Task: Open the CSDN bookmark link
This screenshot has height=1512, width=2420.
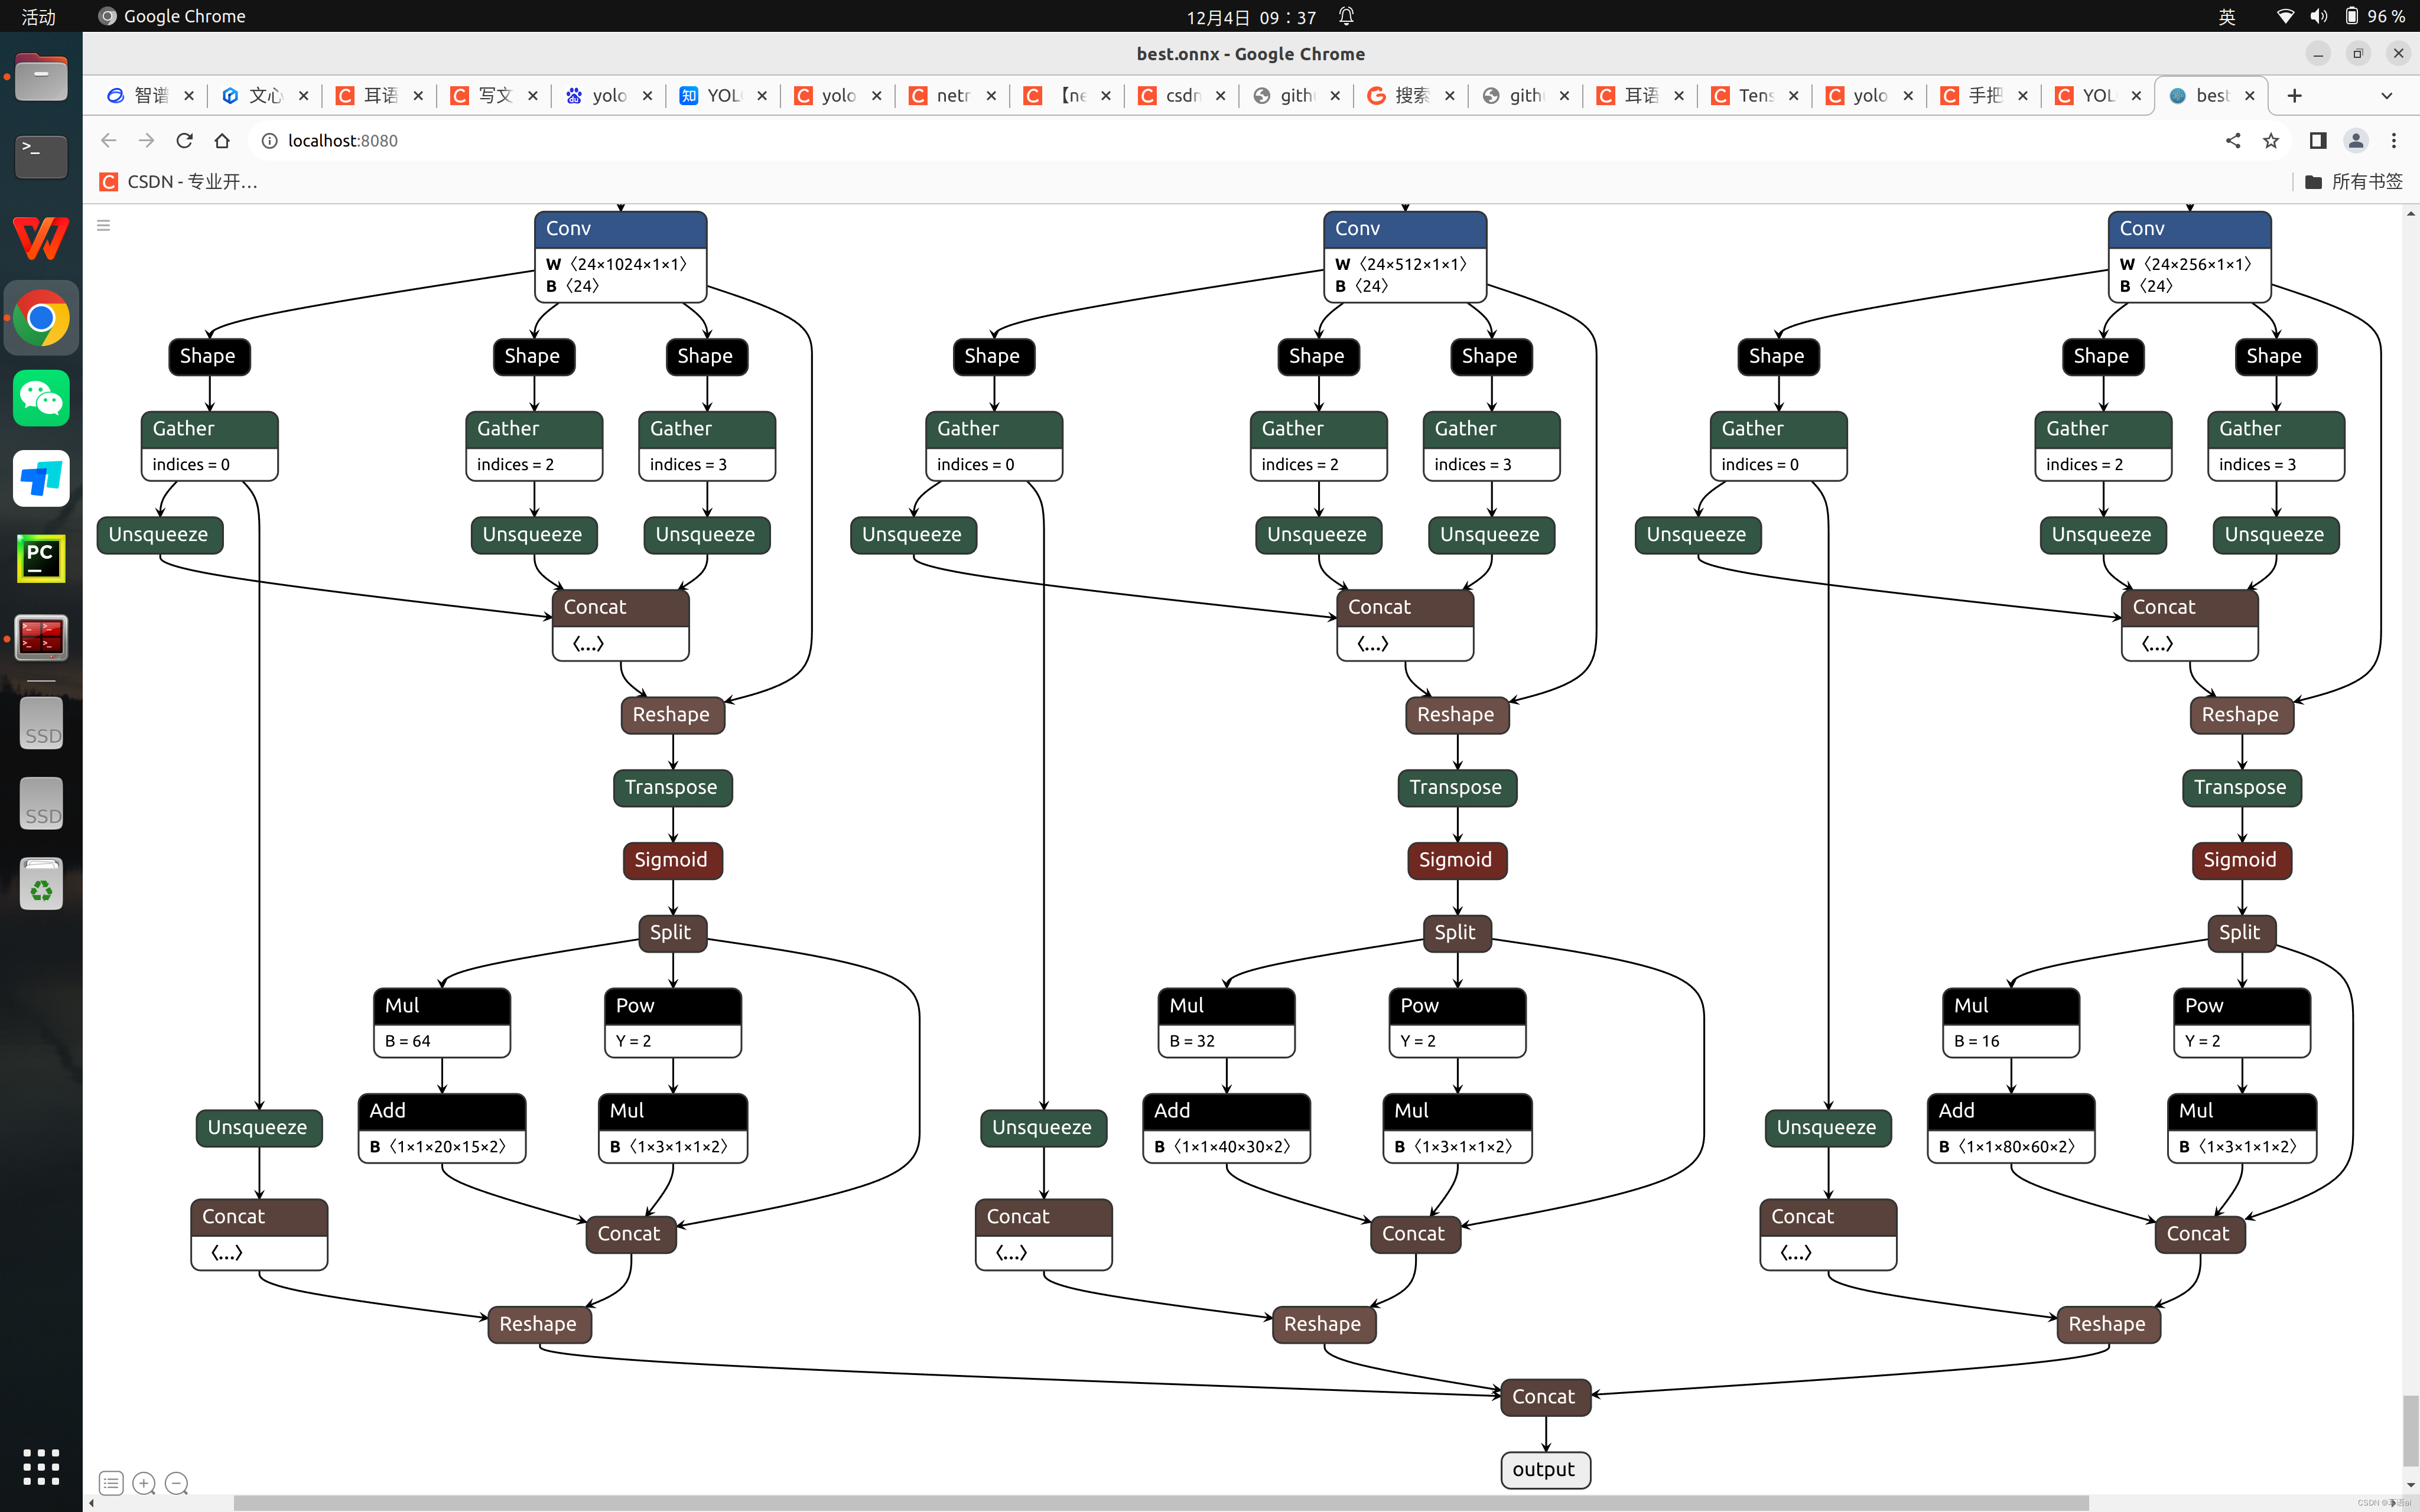Action: (x=180, y=181)
